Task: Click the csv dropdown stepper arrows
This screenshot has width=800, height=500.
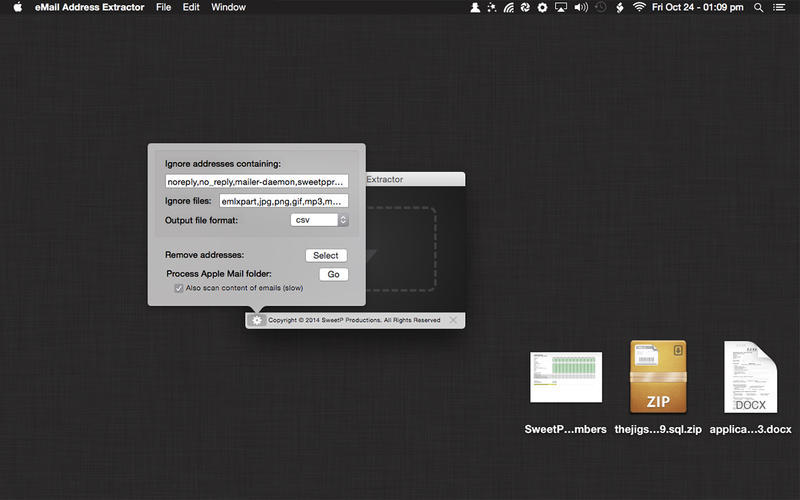Action: (x=343, y=220)
